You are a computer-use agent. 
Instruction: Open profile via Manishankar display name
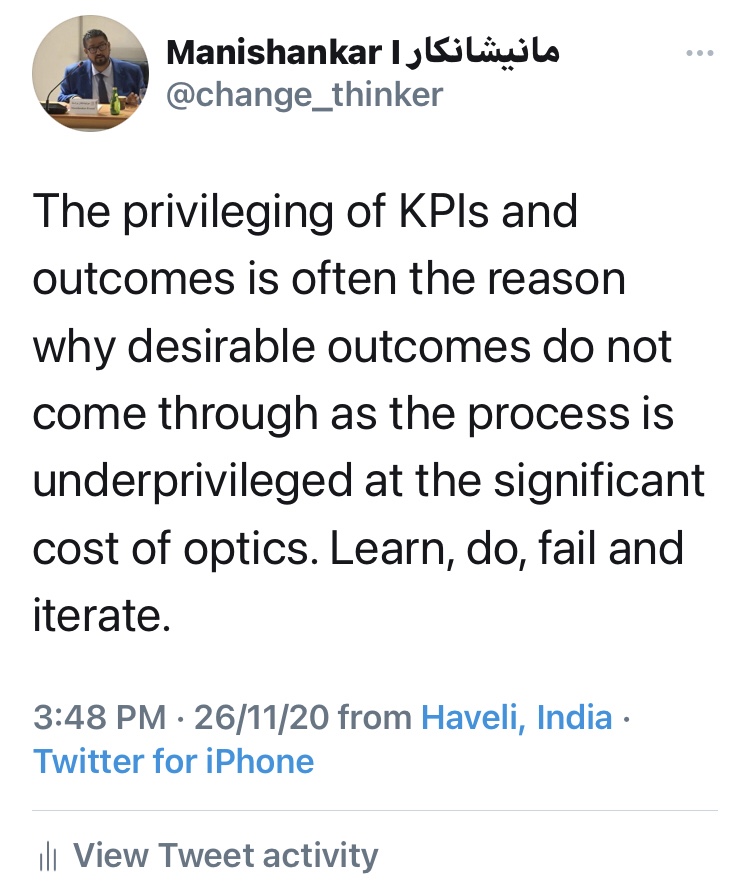tap(275, 53)
